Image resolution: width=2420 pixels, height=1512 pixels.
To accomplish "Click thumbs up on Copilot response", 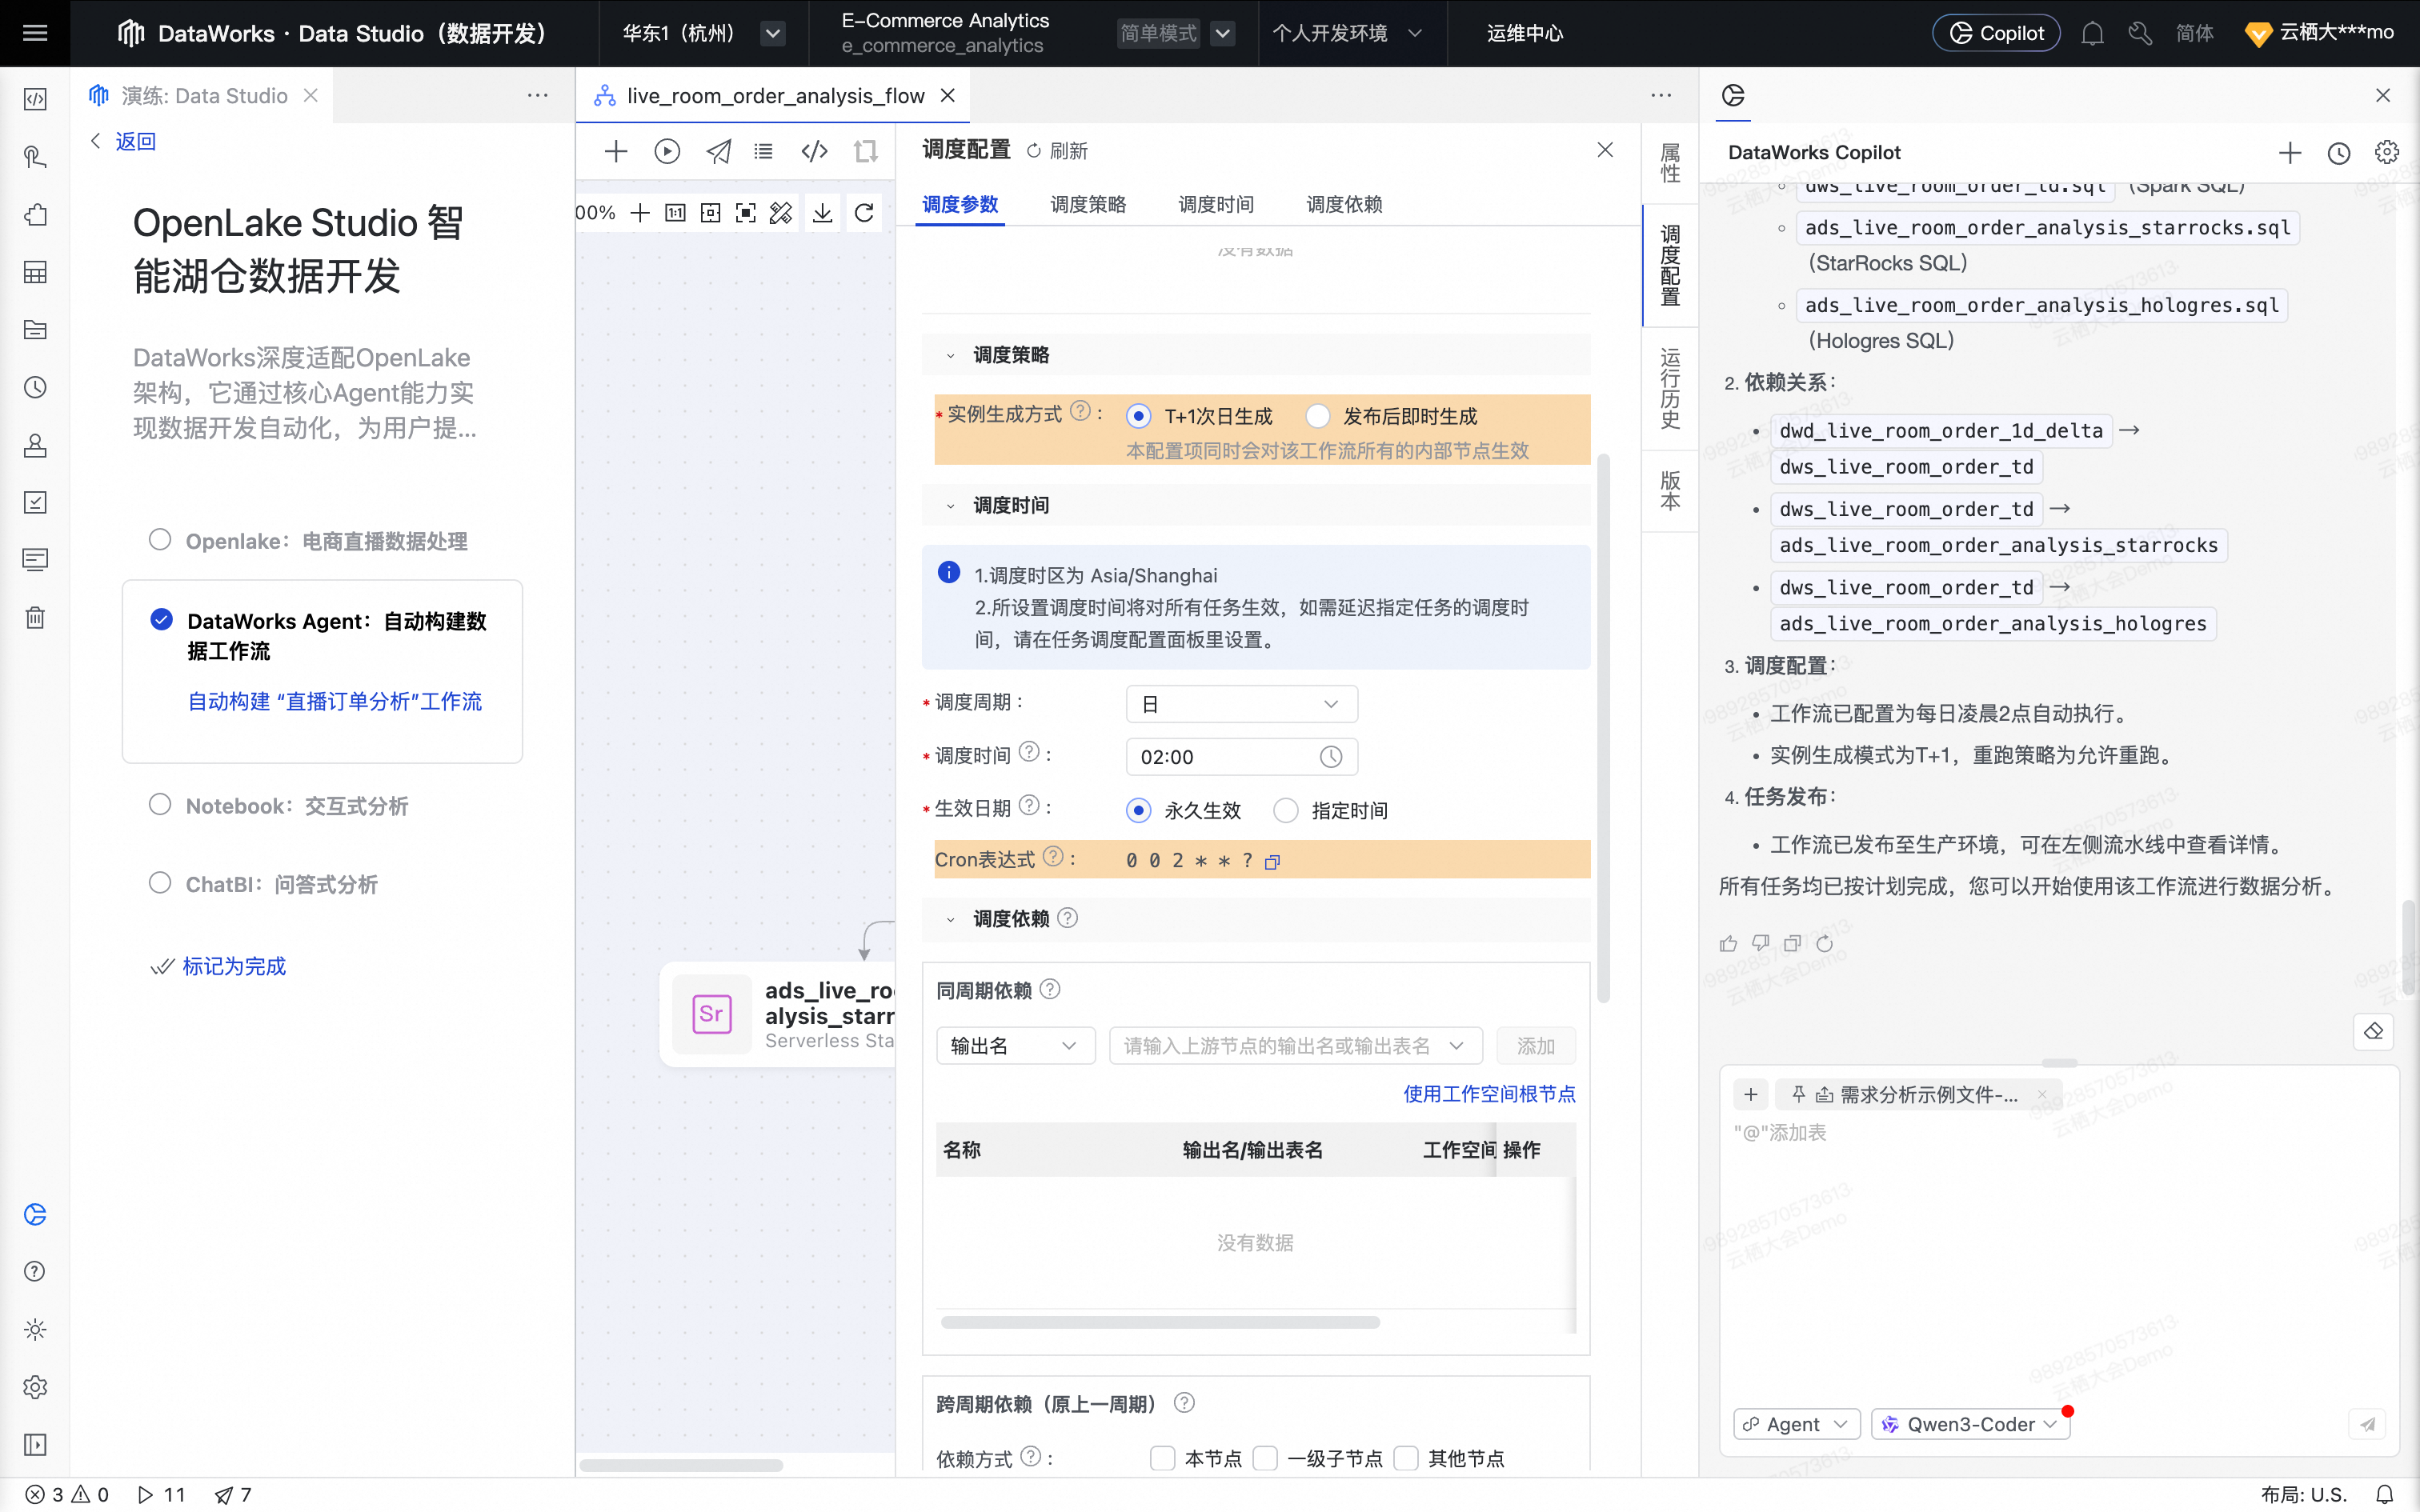I will (x=1728, y=943).
